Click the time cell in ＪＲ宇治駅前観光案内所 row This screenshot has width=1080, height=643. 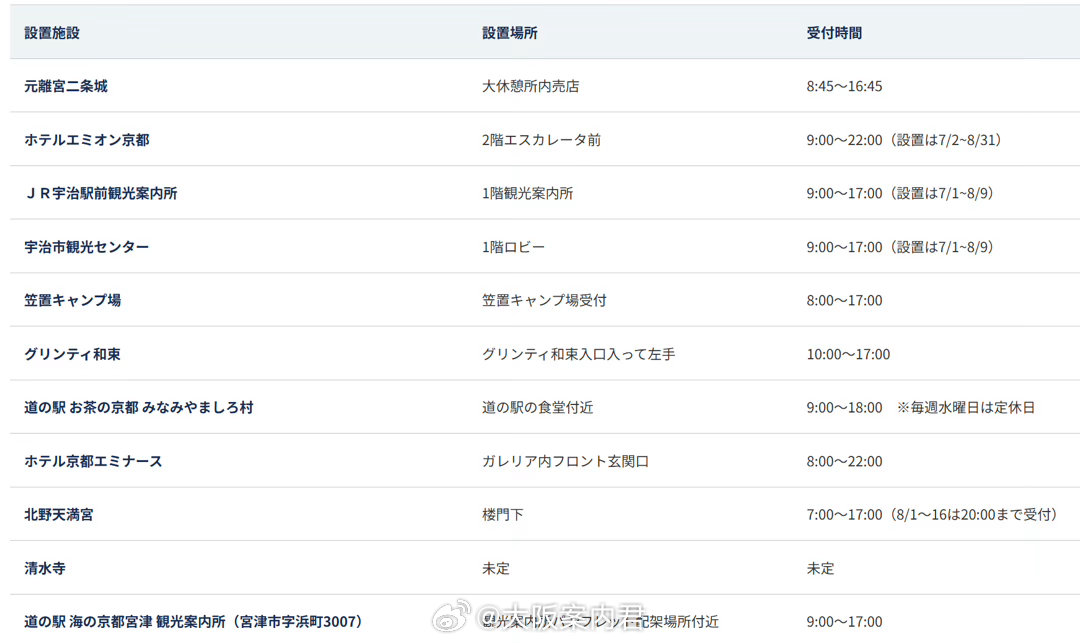tap(900, 193)
